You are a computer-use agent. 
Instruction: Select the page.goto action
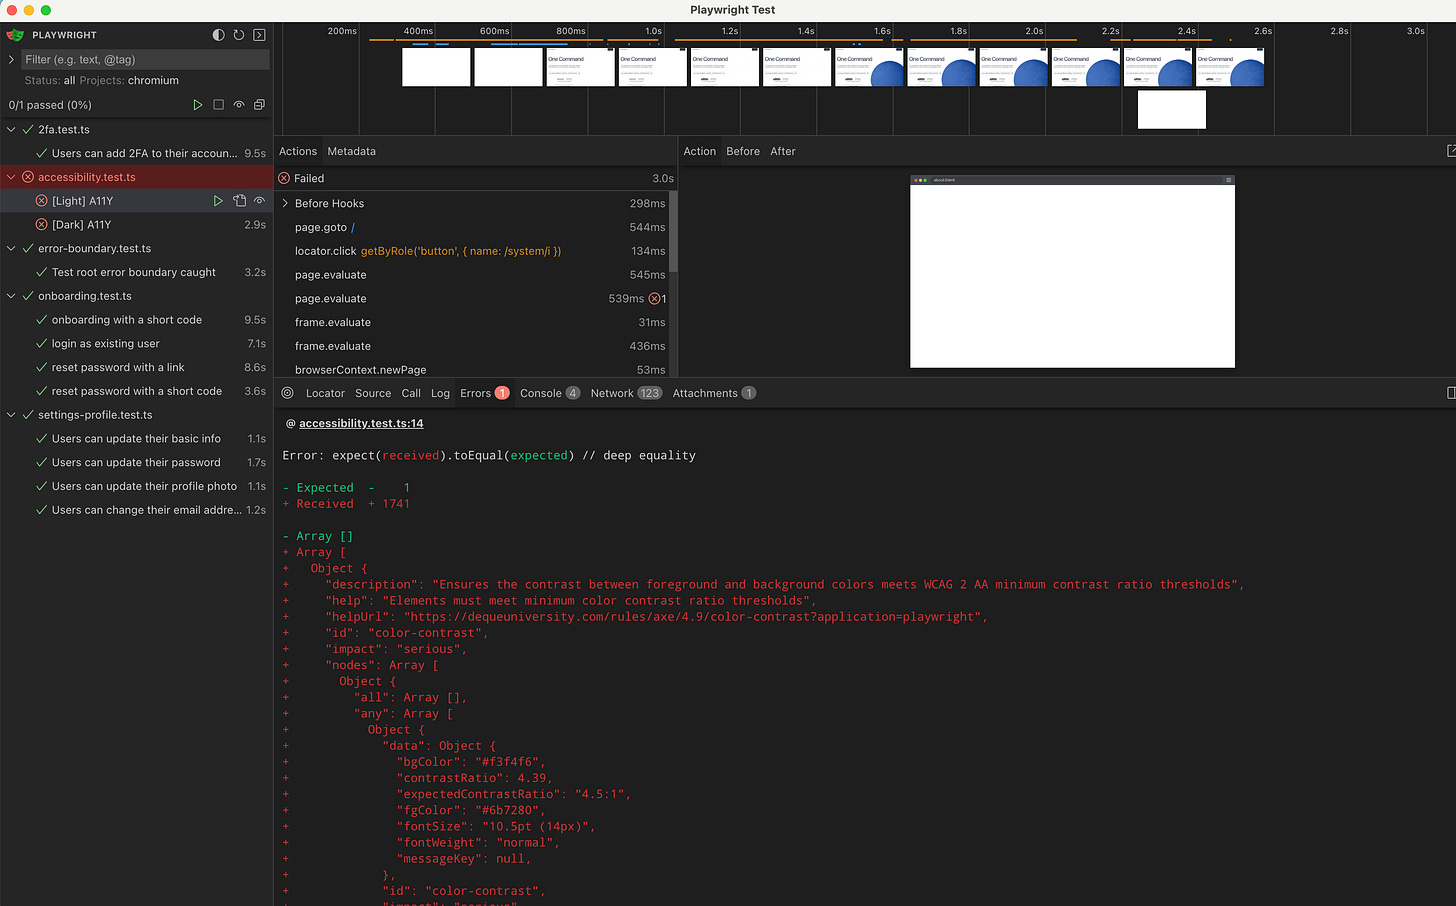472,227
